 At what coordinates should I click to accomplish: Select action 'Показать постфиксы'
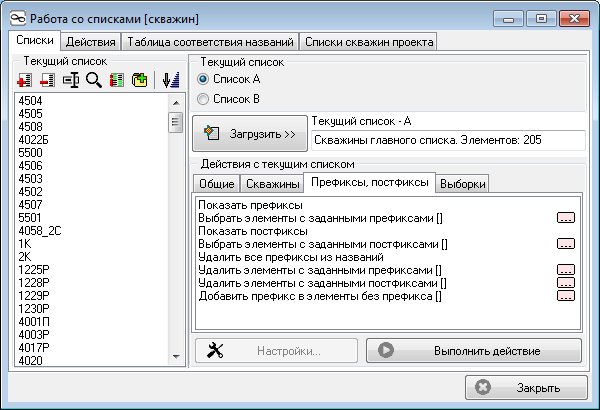[253, 231]
